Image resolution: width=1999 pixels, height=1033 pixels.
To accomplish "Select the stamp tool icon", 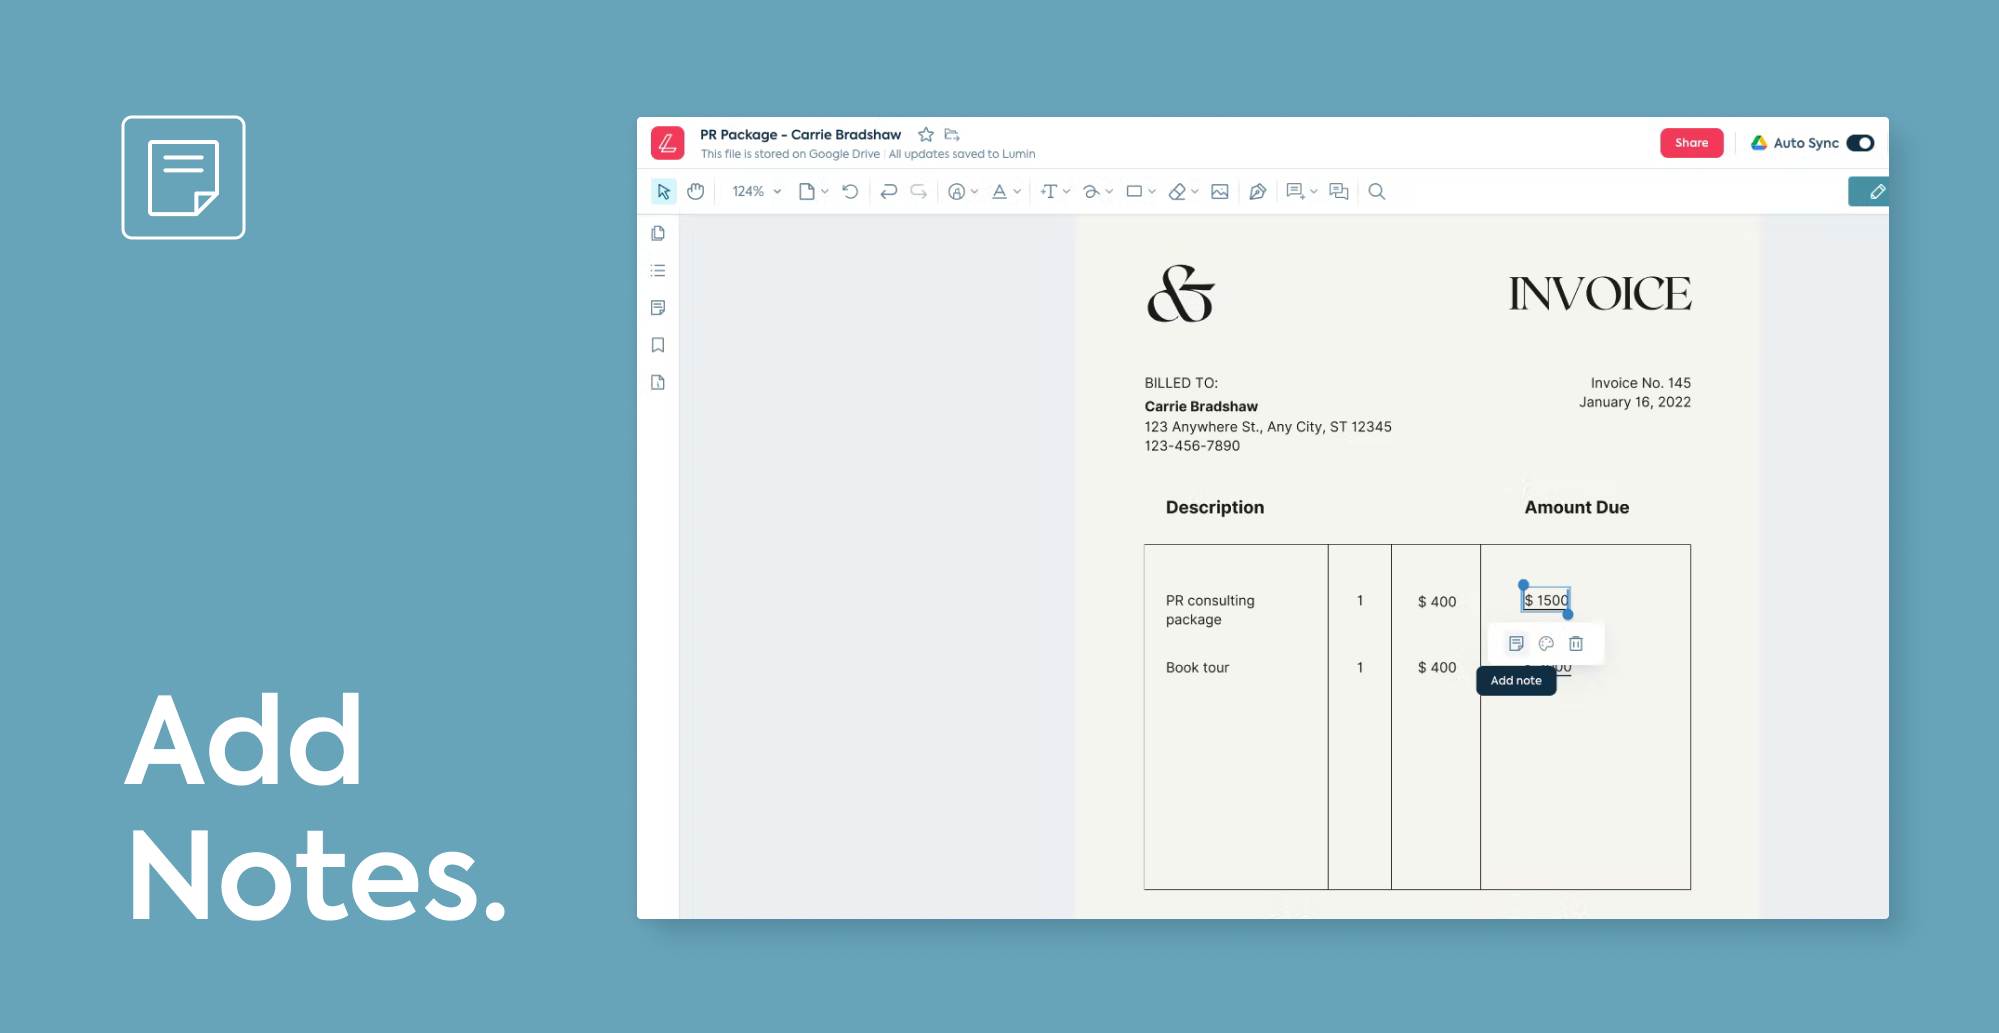I will [x=957, y=191].
